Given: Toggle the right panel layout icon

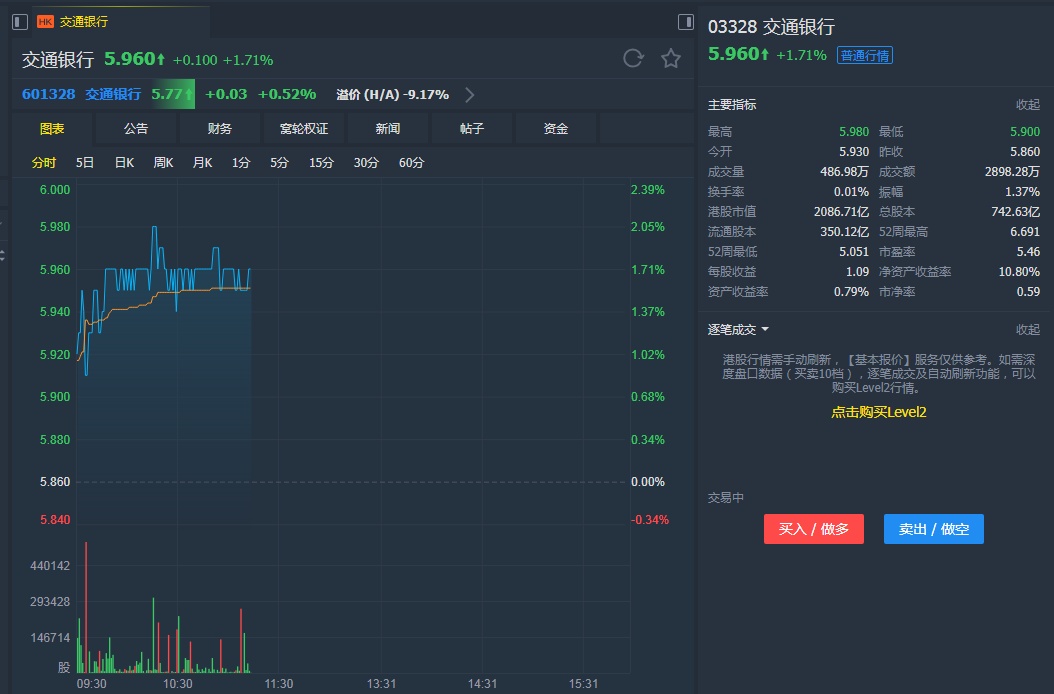Looking at the screenshot, I should 686,22.
